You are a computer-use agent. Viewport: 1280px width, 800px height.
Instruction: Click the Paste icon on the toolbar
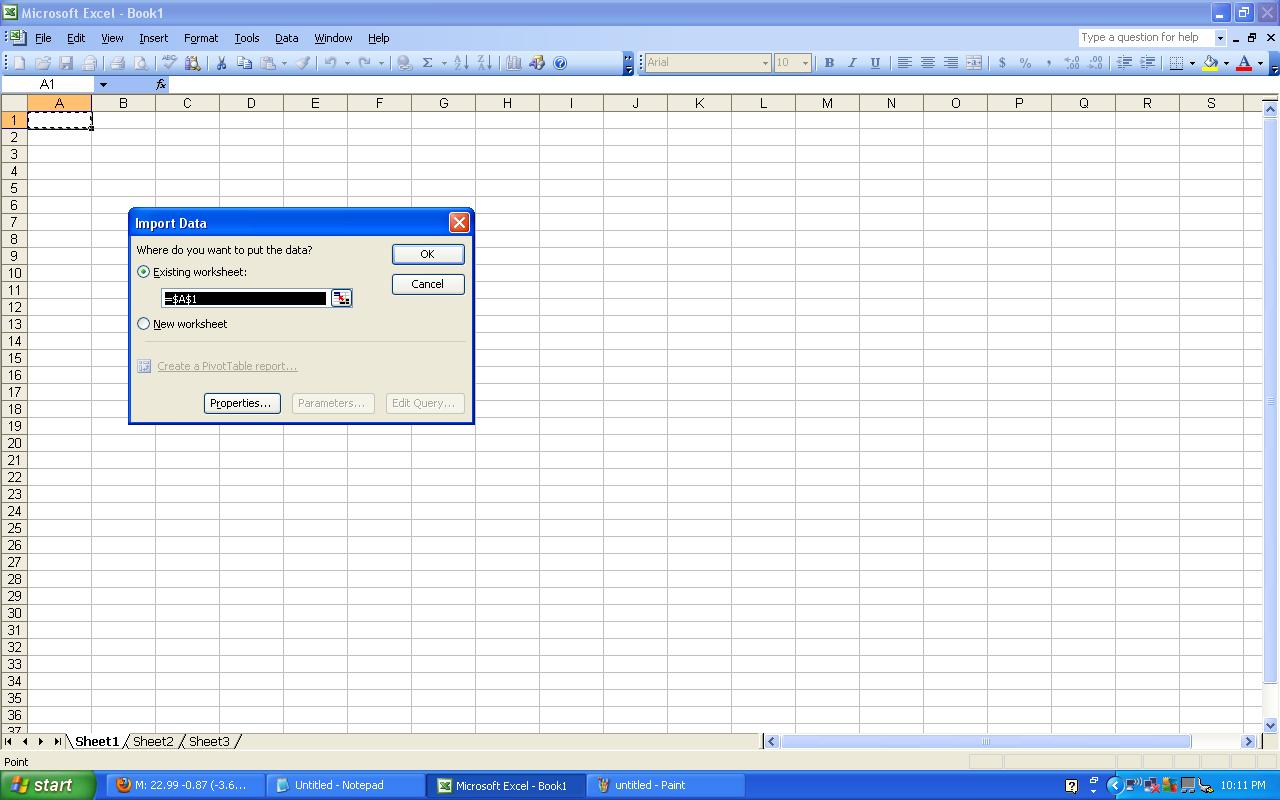pos(266,62)
